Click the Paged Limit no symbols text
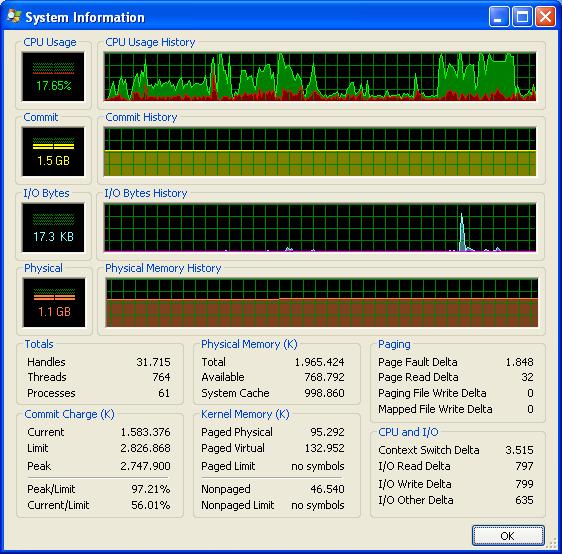Viewport: 562px width, 554px height. (x=318, y=466)
